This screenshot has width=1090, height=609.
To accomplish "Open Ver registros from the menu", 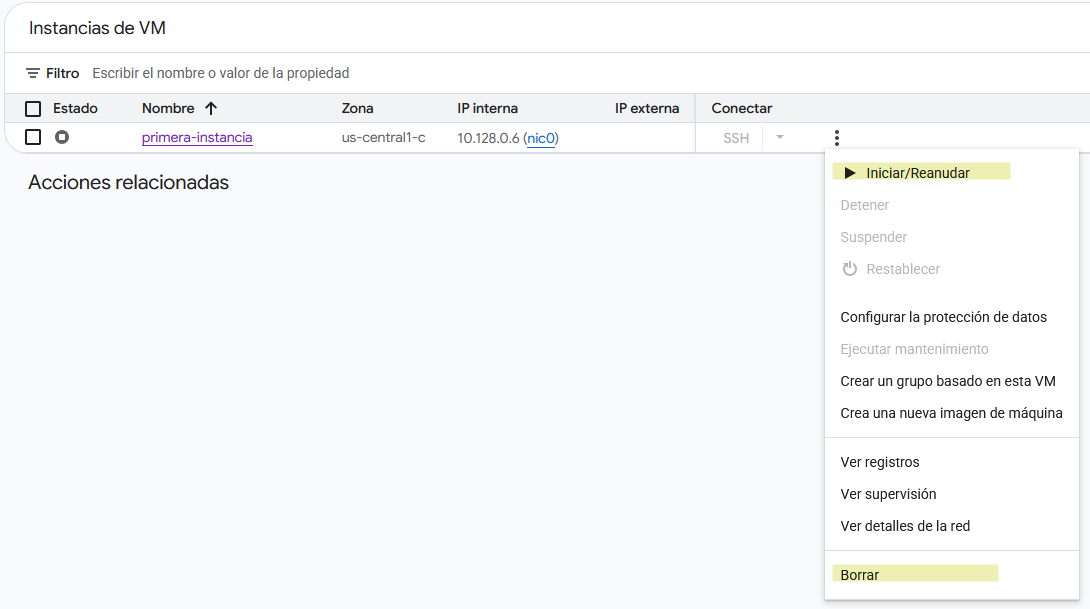I will point(880,462).
